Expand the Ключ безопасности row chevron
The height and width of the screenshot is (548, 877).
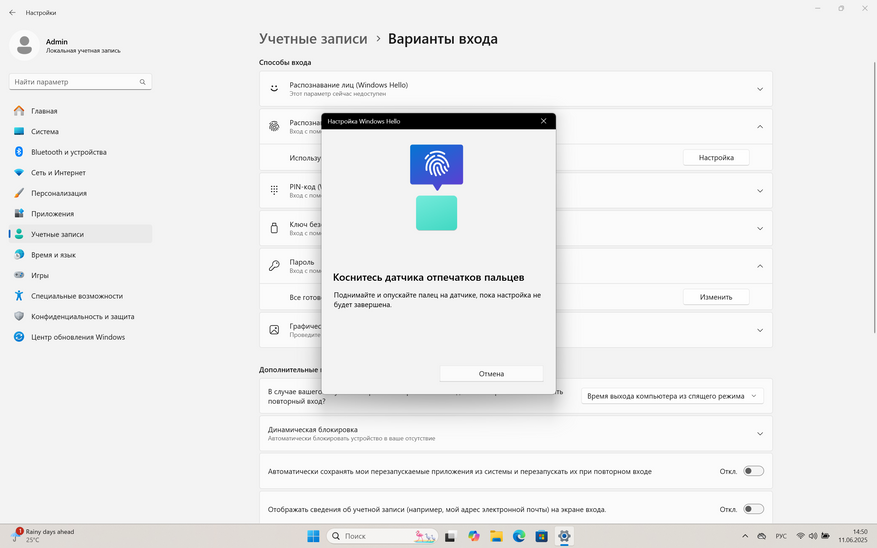[760, 228]
